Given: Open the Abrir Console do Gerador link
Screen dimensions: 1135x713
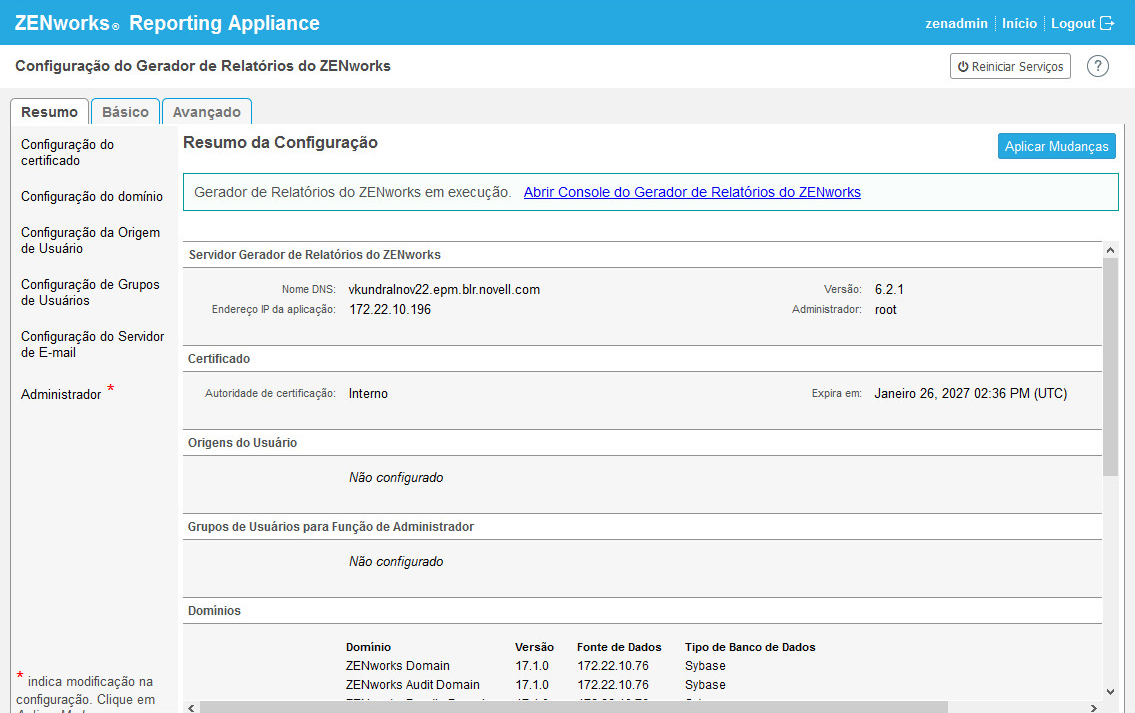Looking at the screenshot, I should click(x=692, y=192).
